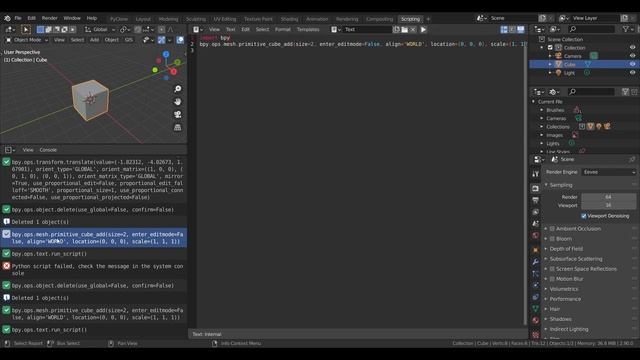This screenshot has height=360, width=640.
Task: Open the Scene properties tab icon
Action: [536, 224]
